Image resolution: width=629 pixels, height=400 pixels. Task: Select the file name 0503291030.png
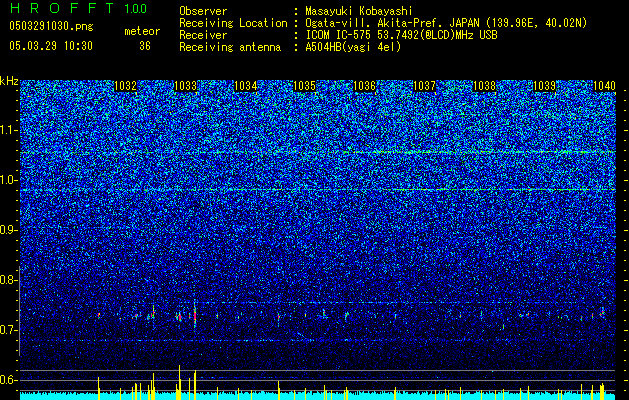point(51,27)
